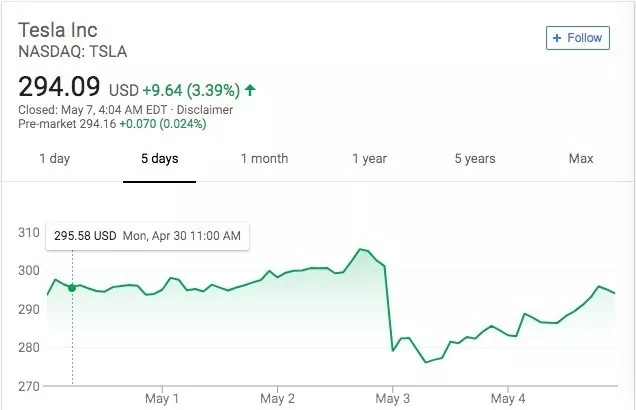This screenshot has height=410, width=636.
Task: Click the May 4 date axis label
Action: [508, 398]
